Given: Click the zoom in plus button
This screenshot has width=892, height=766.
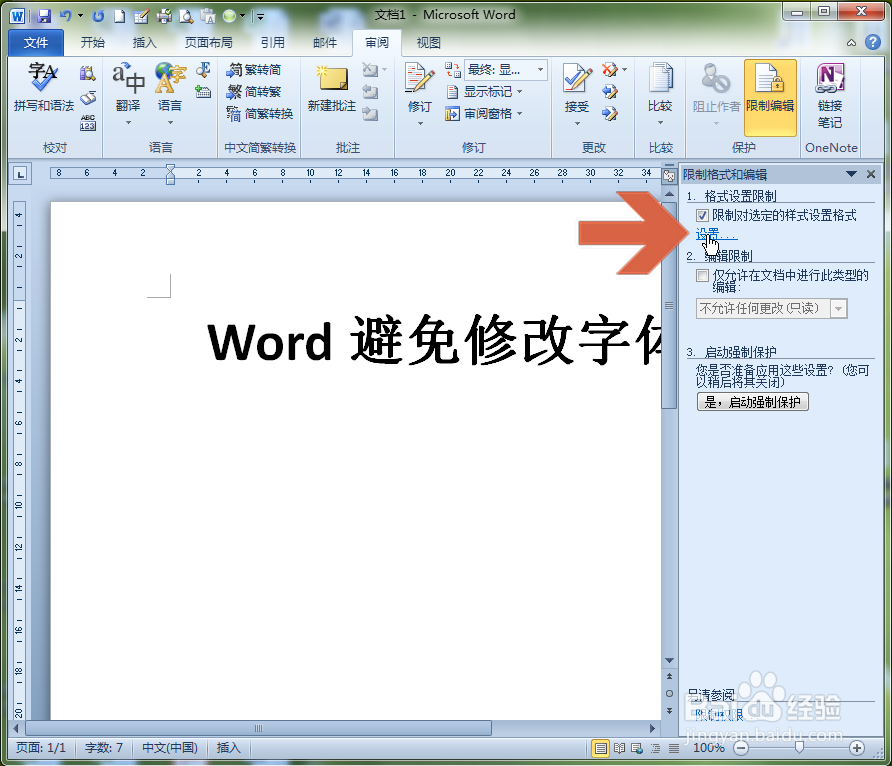Looking at the screenshot, I should tap(857, 748).
